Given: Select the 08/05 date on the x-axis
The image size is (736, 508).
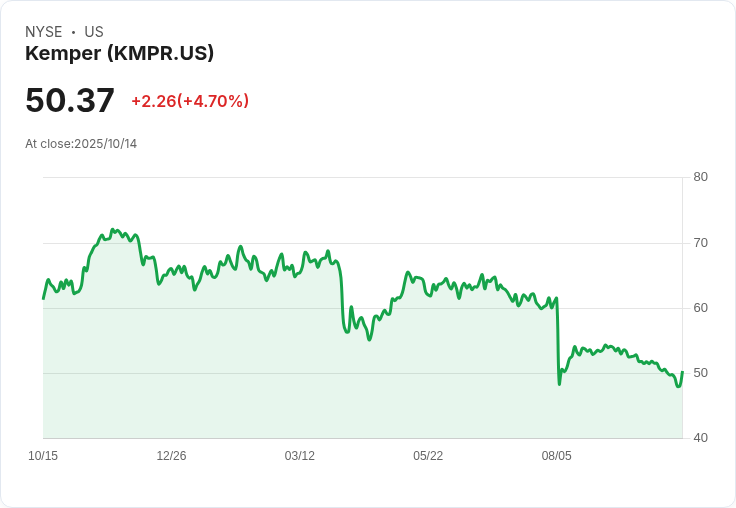Looking at the screenshot, I should coord(557,456).
